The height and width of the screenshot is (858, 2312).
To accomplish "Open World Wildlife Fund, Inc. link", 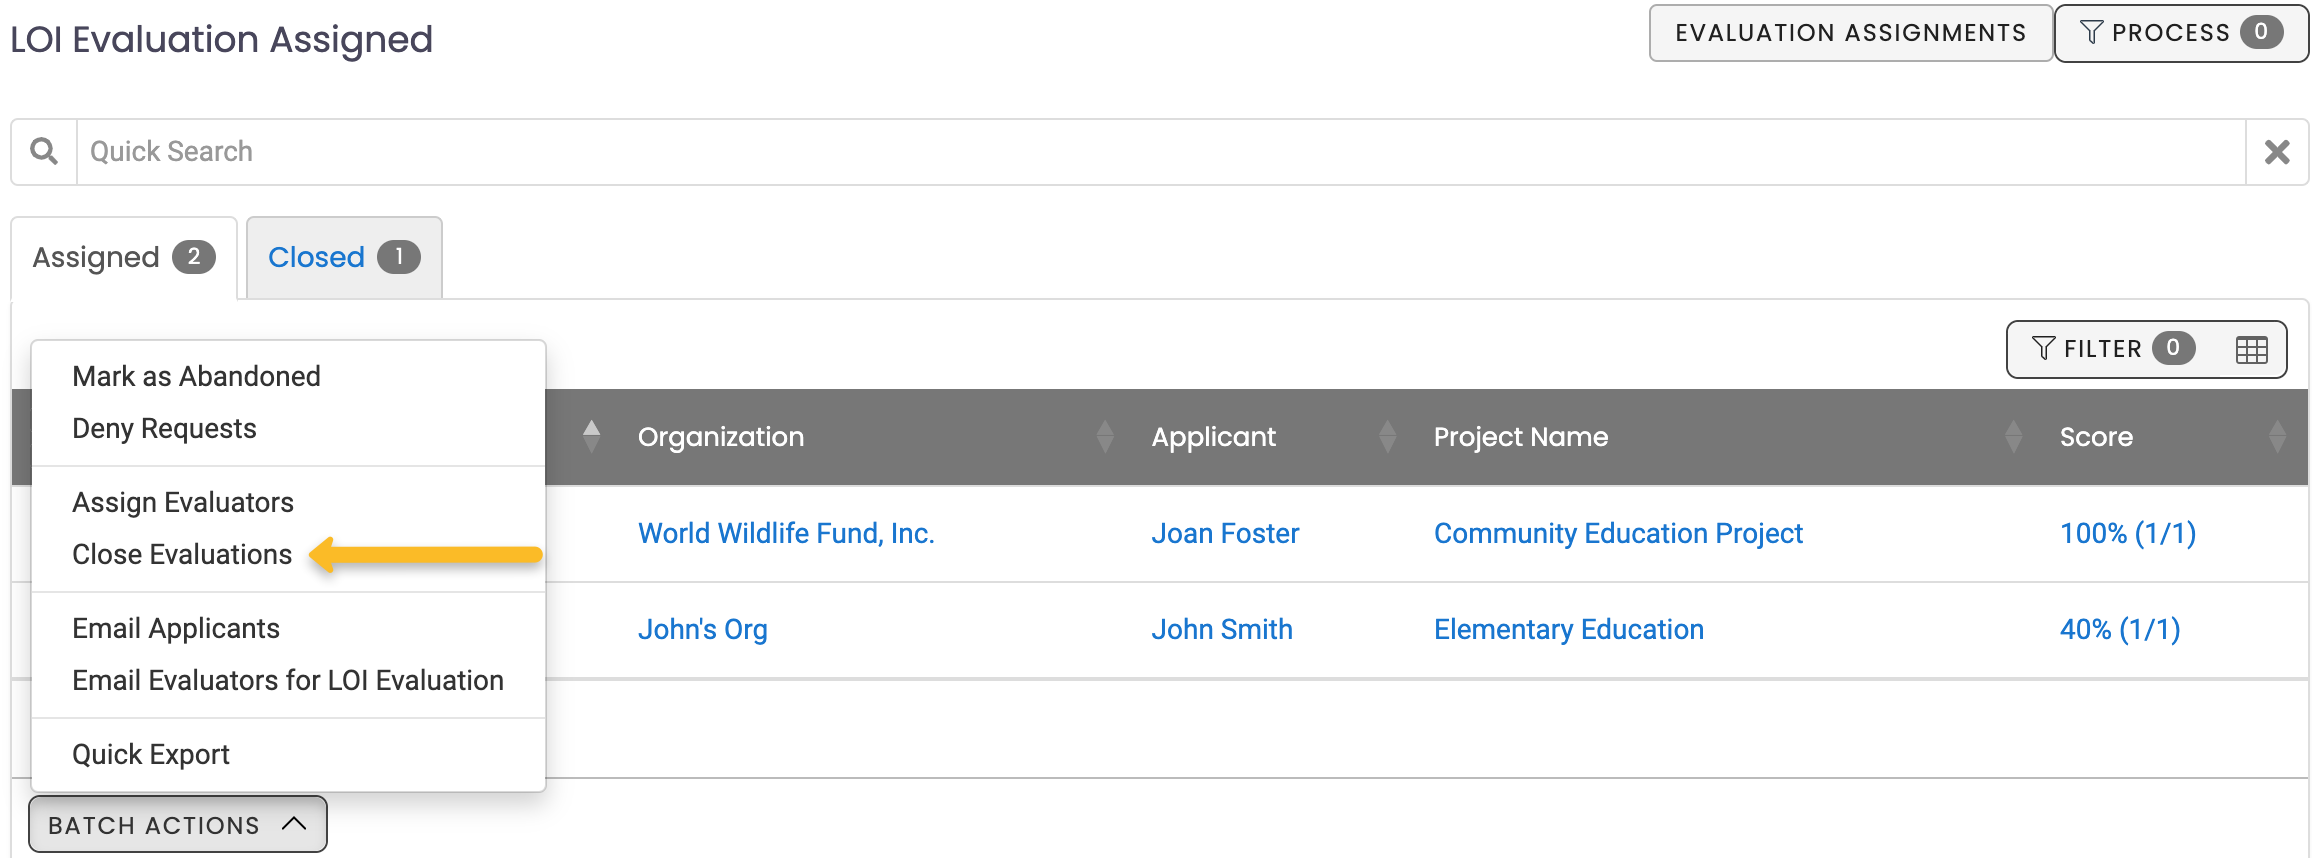I will [786, 533].
